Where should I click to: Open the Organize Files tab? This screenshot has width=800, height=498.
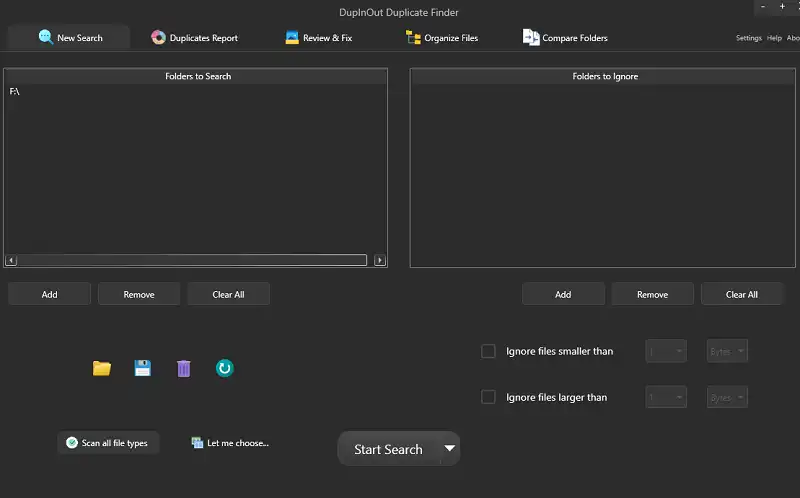pyautogui.click(x=442, y=38)
